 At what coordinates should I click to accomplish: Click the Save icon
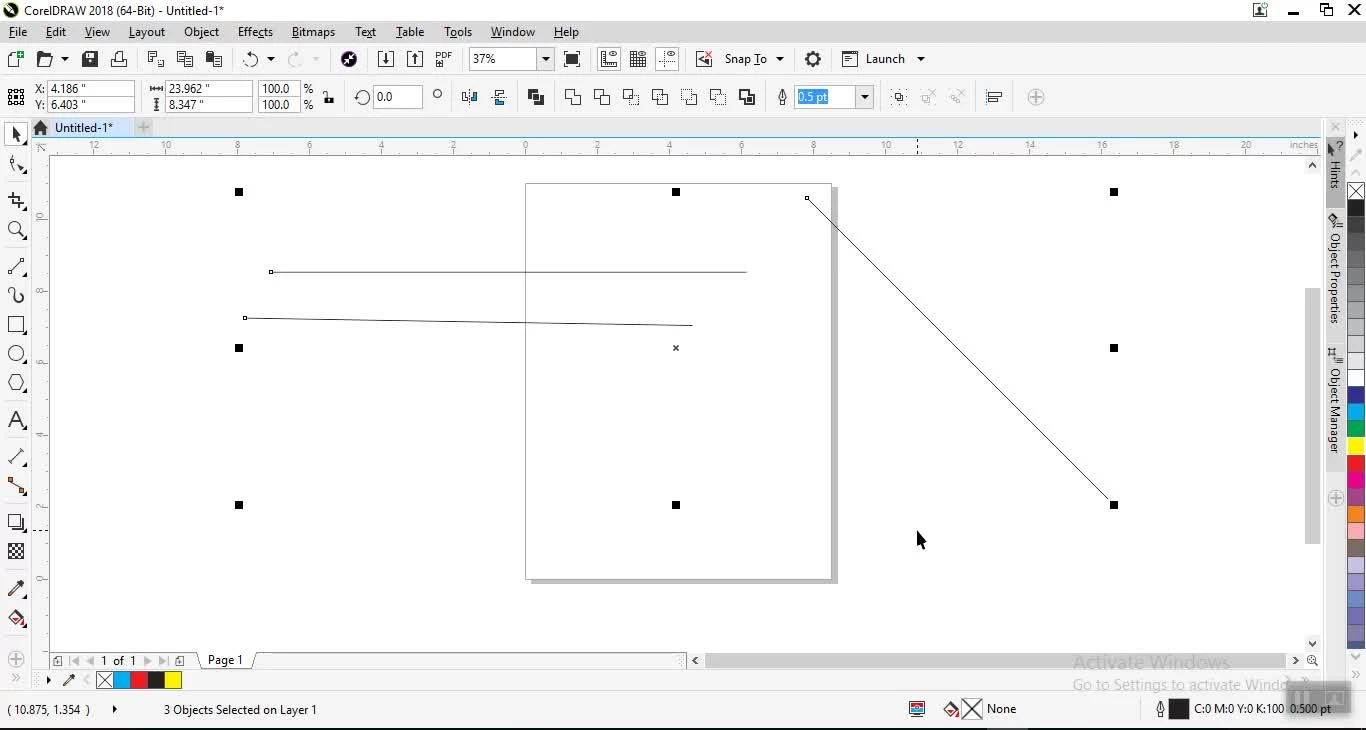pyautogui.click(x=90, y=59)
